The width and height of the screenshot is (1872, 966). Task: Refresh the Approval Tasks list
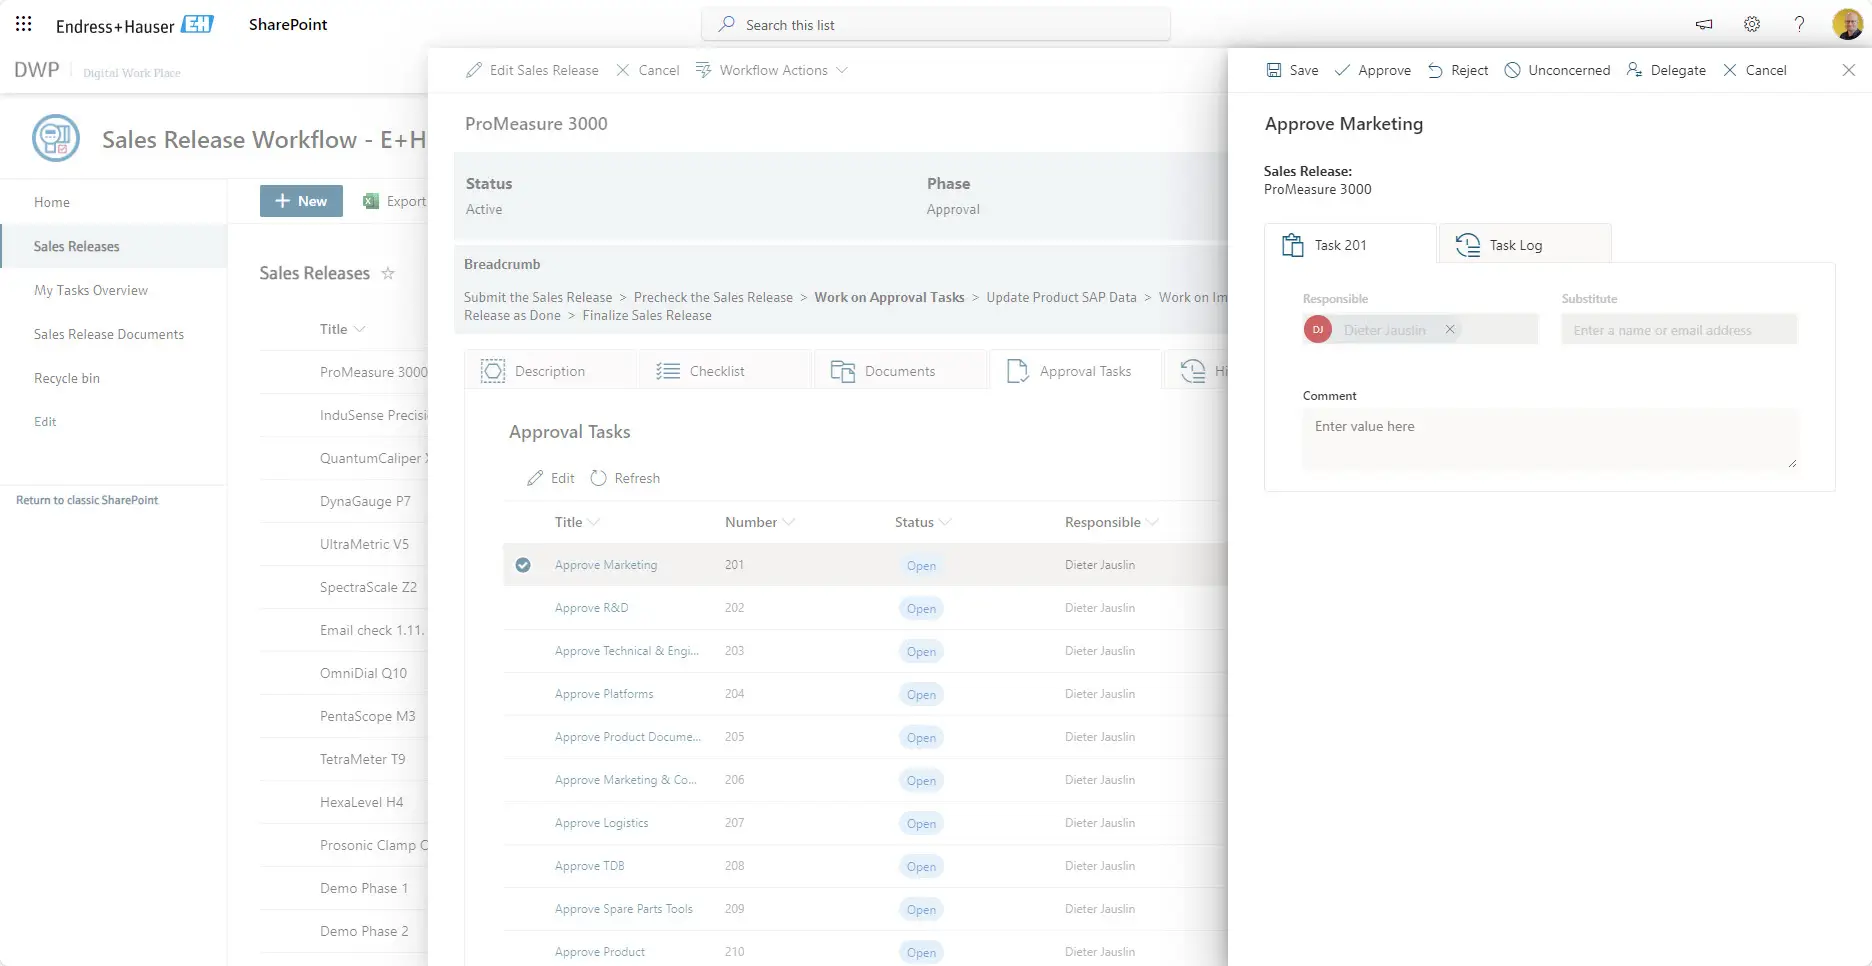pyautogui.click(x=625, y=478)
